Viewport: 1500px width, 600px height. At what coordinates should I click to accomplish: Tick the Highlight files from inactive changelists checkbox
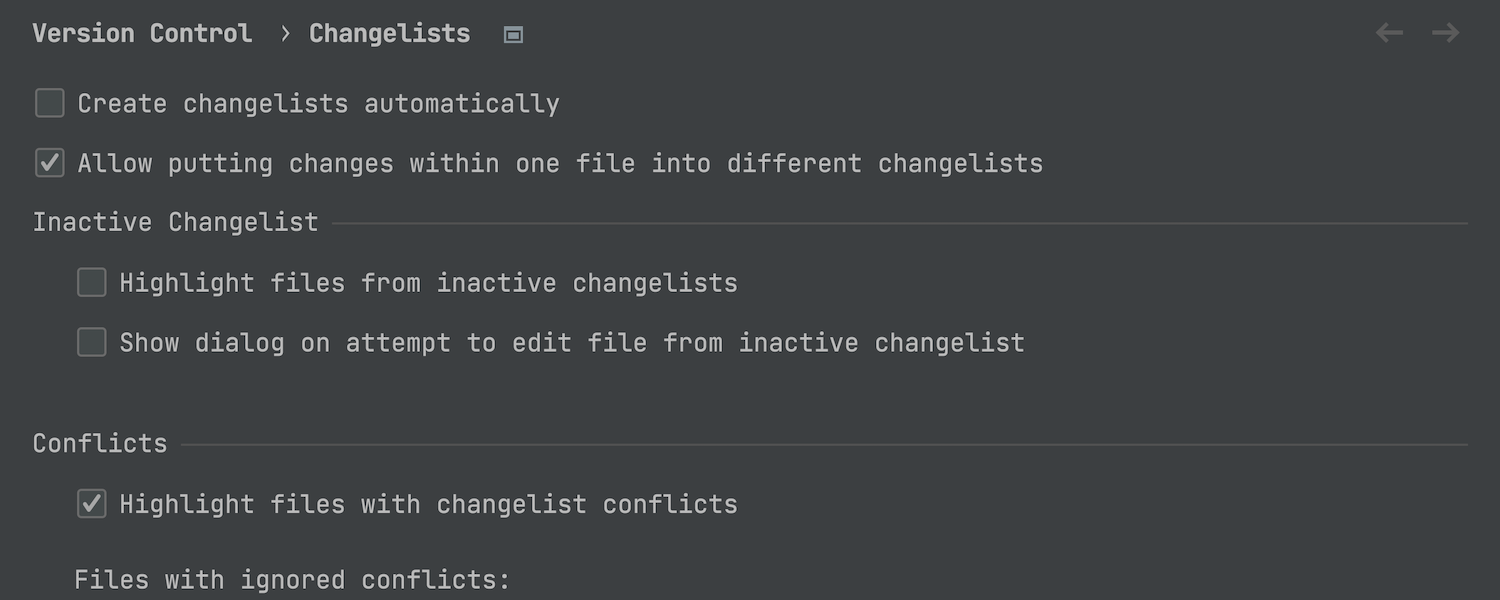click(92, 283)
